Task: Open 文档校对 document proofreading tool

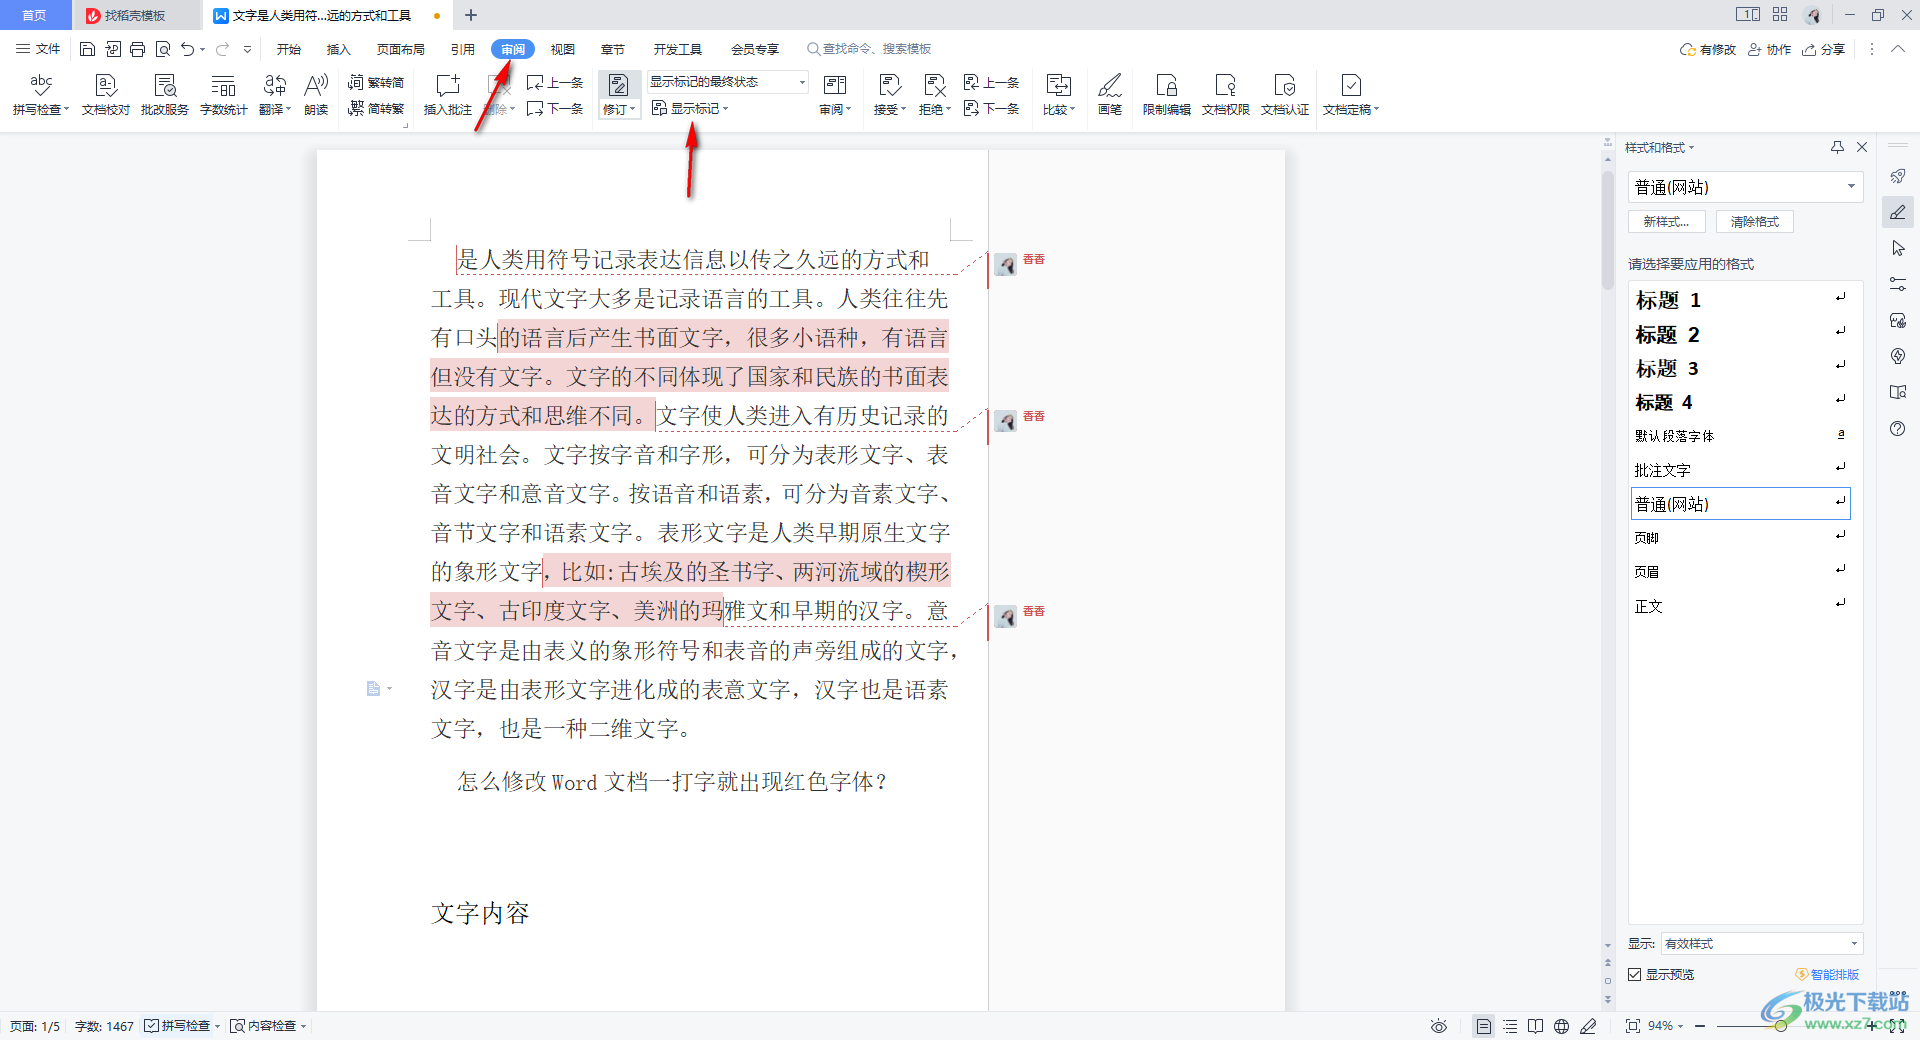Action: (x=106, y=95)
